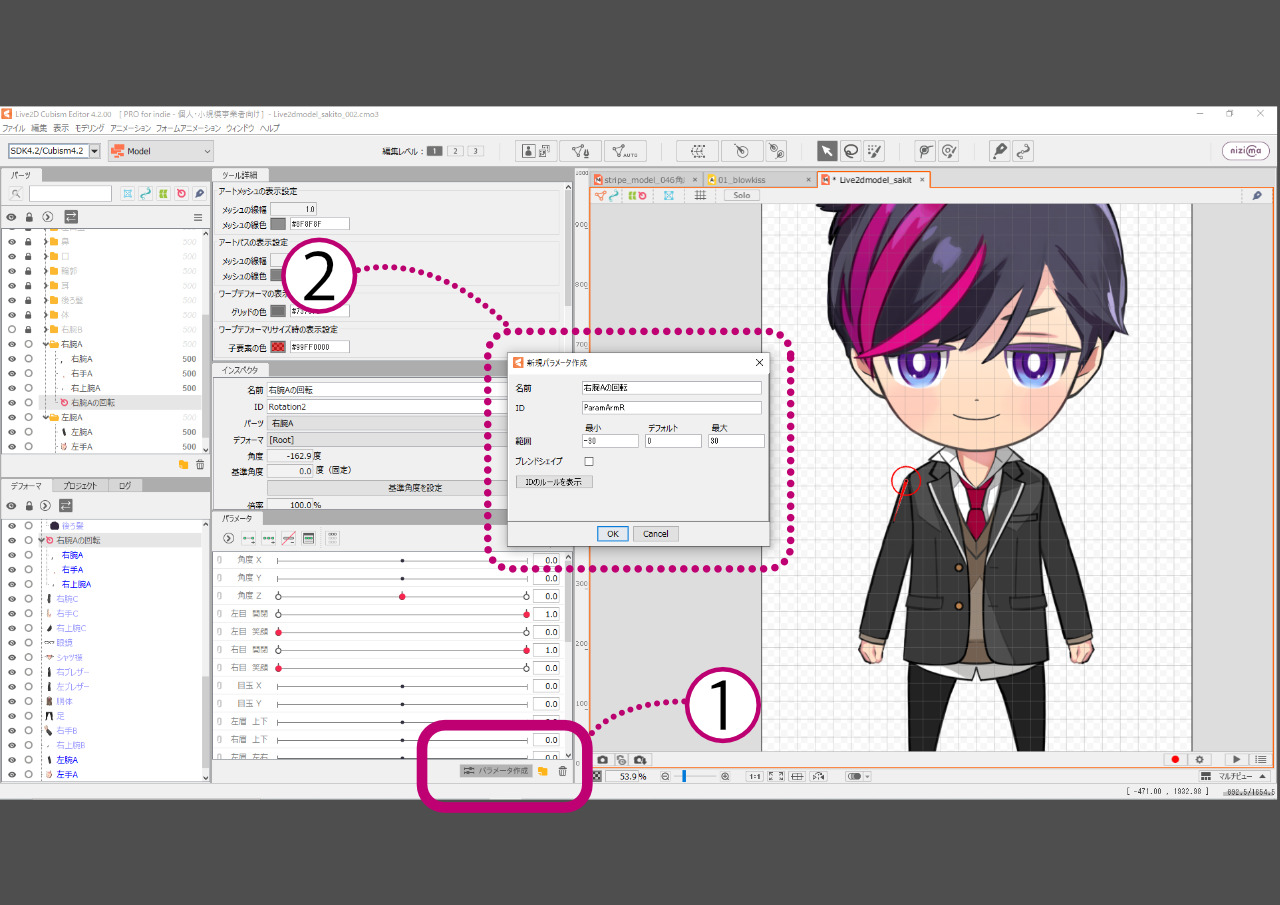Open the Model workspace dropdown

(x=160, y=151)
